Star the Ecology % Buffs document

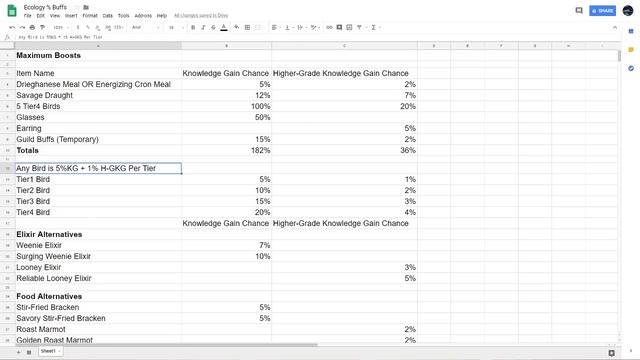tap(76, 7)
